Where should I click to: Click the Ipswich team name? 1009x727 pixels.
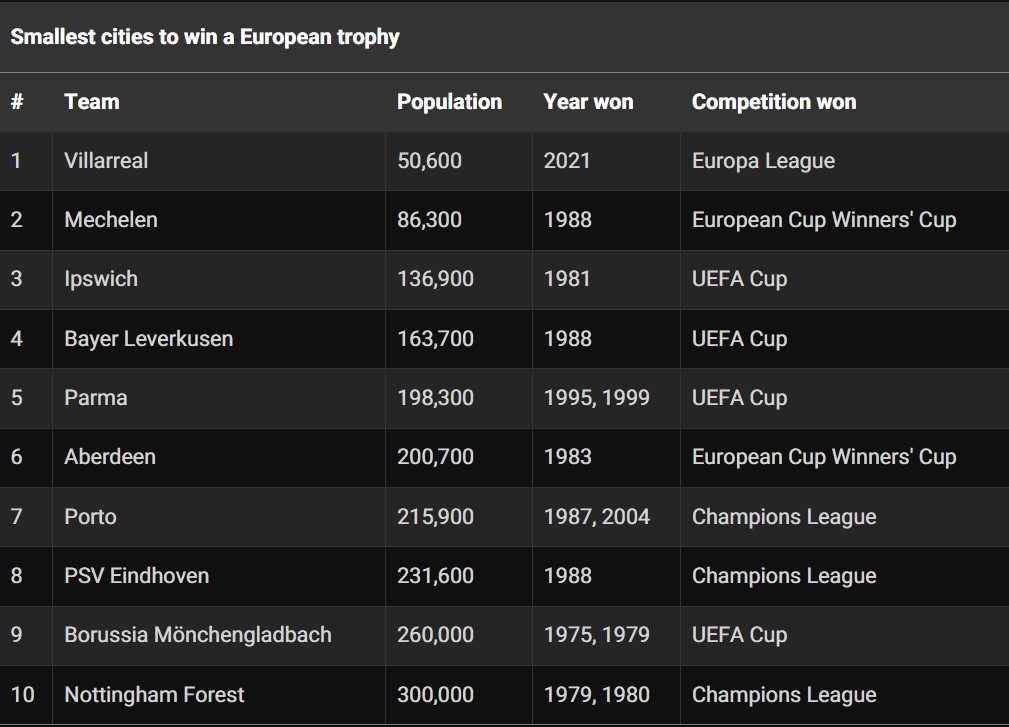click(x=101, y=279)
